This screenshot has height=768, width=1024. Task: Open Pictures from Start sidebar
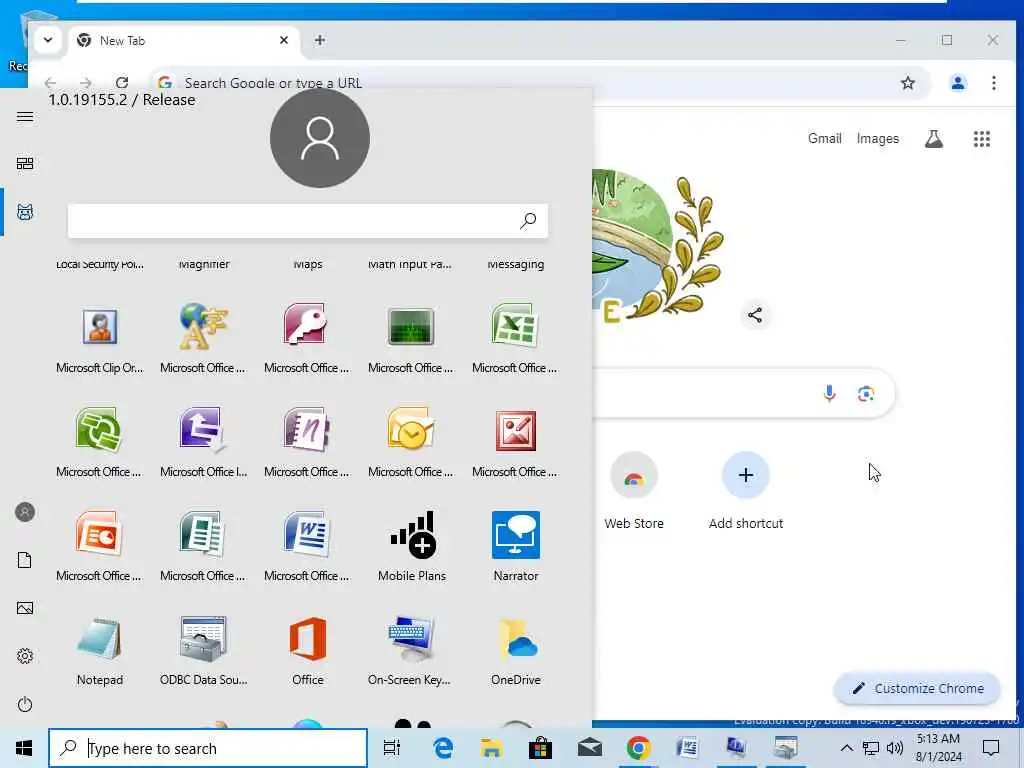point(25,608)
